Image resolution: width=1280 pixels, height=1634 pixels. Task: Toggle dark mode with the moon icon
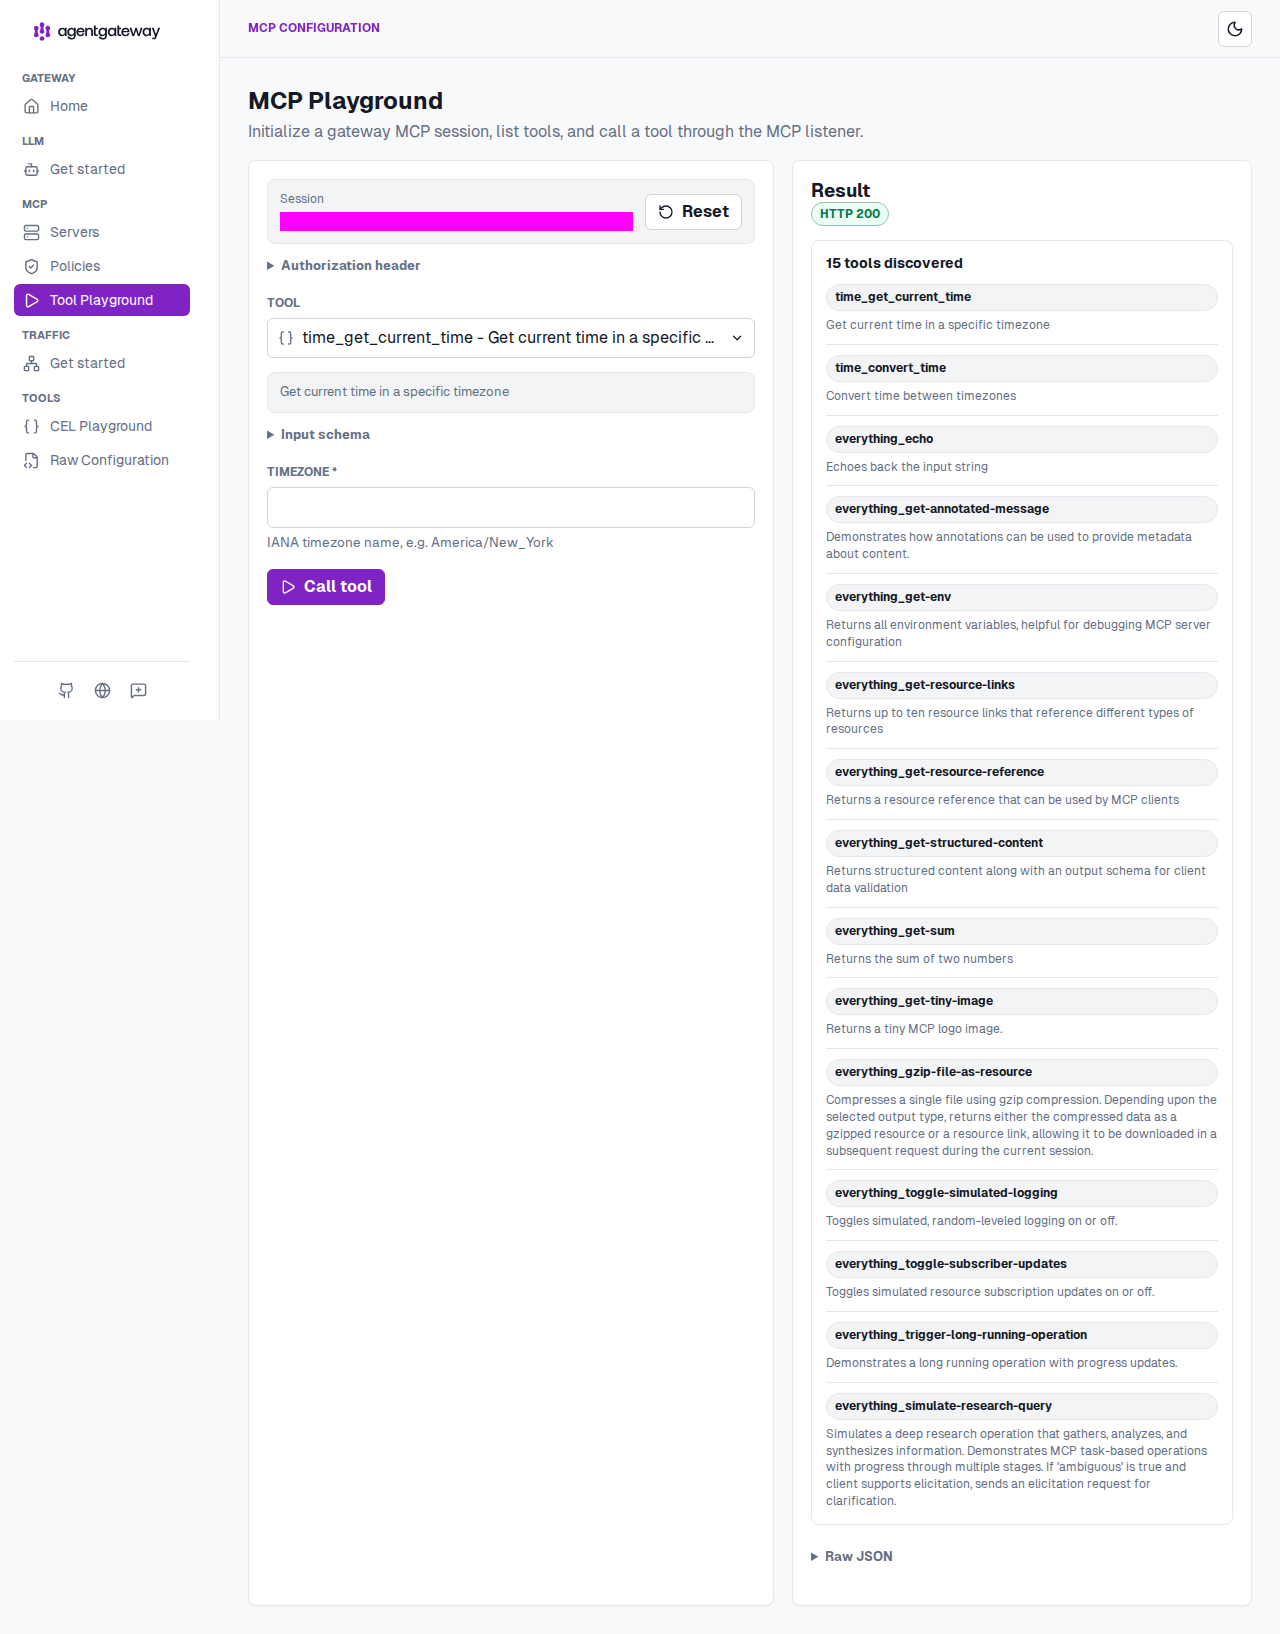pos(1235,29)
